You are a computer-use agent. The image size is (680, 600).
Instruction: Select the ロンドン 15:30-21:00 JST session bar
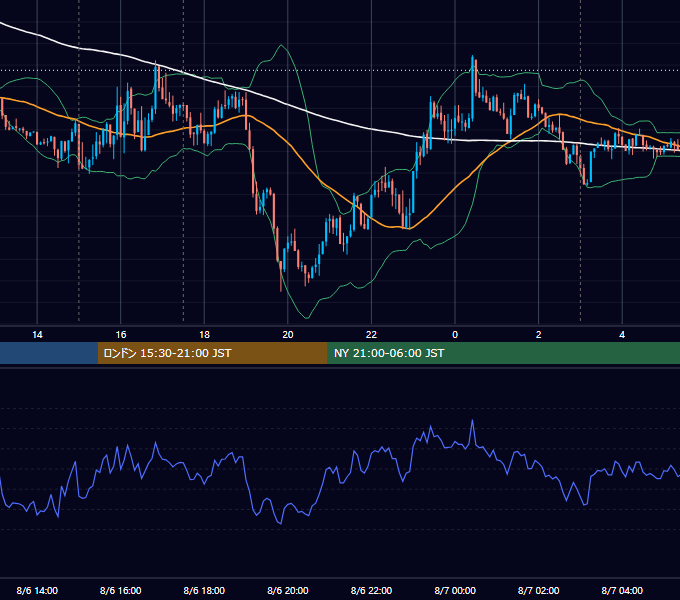212,353
